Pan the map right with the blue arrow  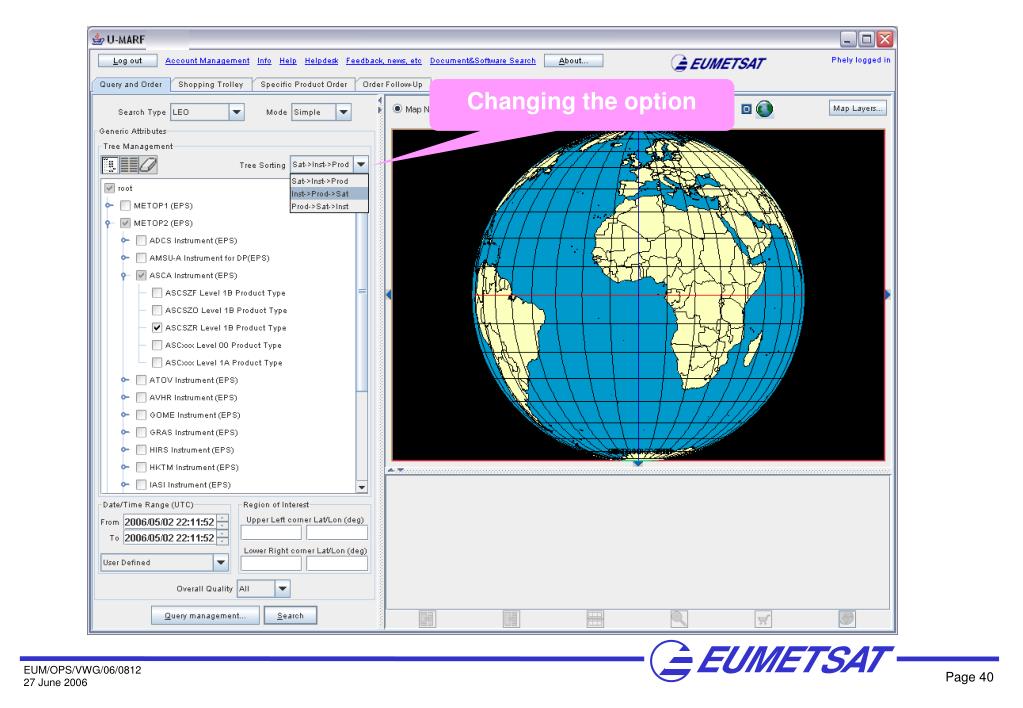click(887, 295)
